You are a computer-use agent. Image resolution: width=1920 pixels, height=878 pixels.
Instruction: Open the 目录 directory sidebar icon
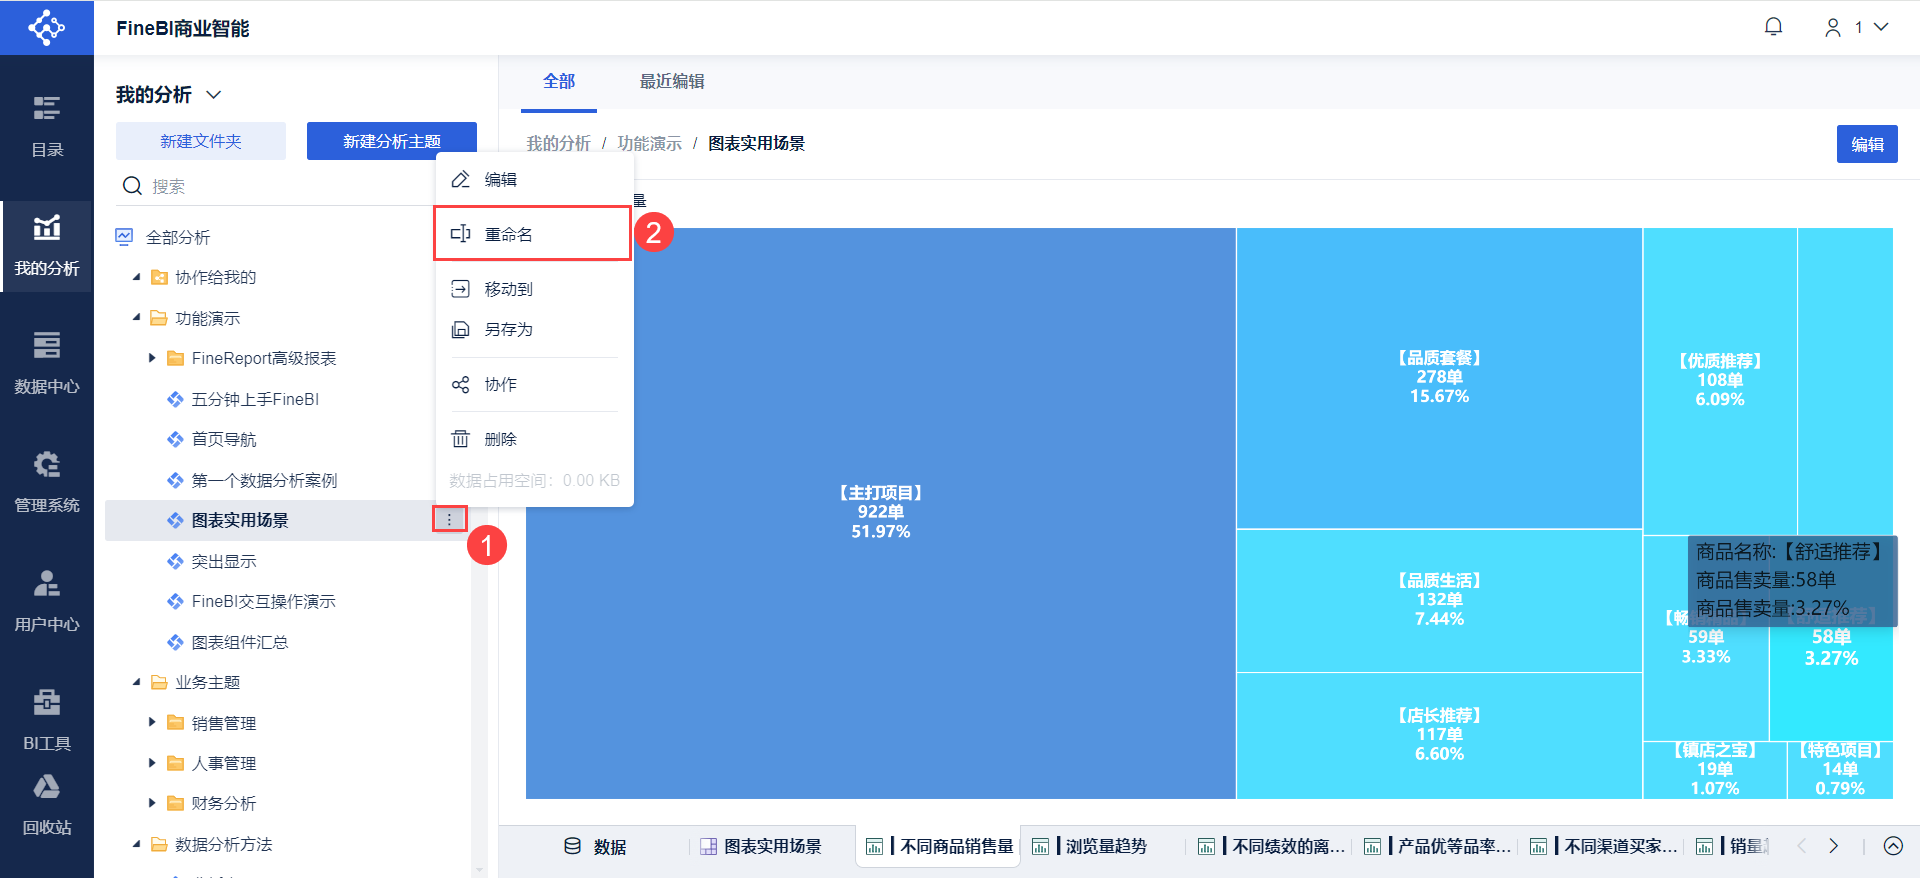pyautogui.click(x=47, y=108)
